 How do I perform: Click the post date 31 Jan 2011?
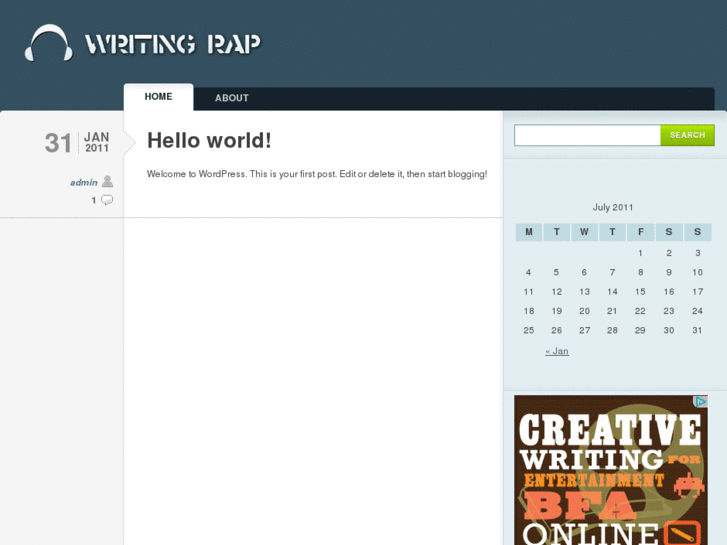click(x=77, y=143)
